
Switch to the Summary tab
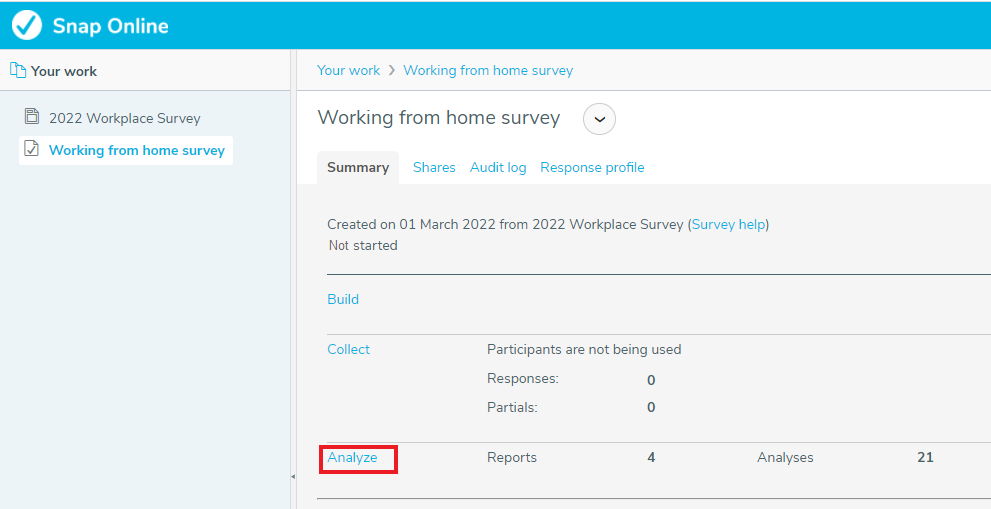coord(358,168)
